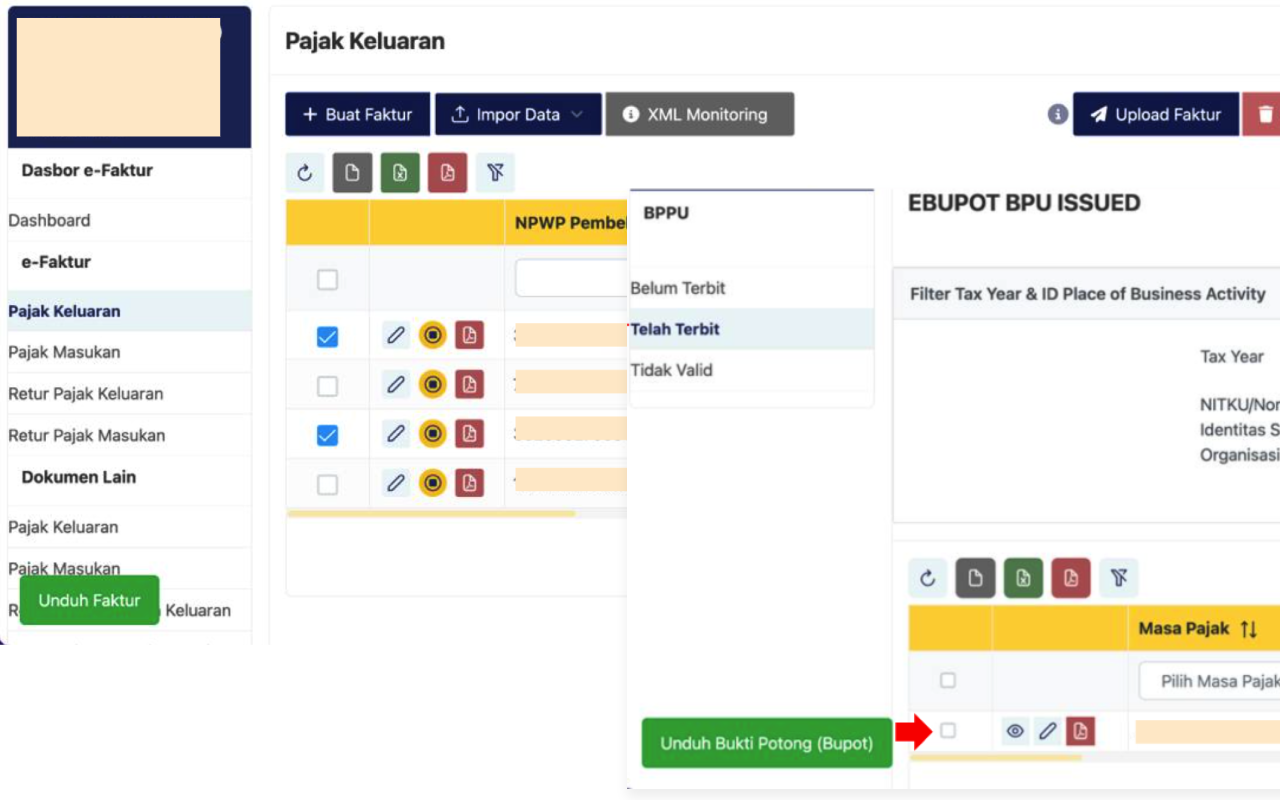
Task: Open the PDF of the second invoice row
Action: pos(469,384)
